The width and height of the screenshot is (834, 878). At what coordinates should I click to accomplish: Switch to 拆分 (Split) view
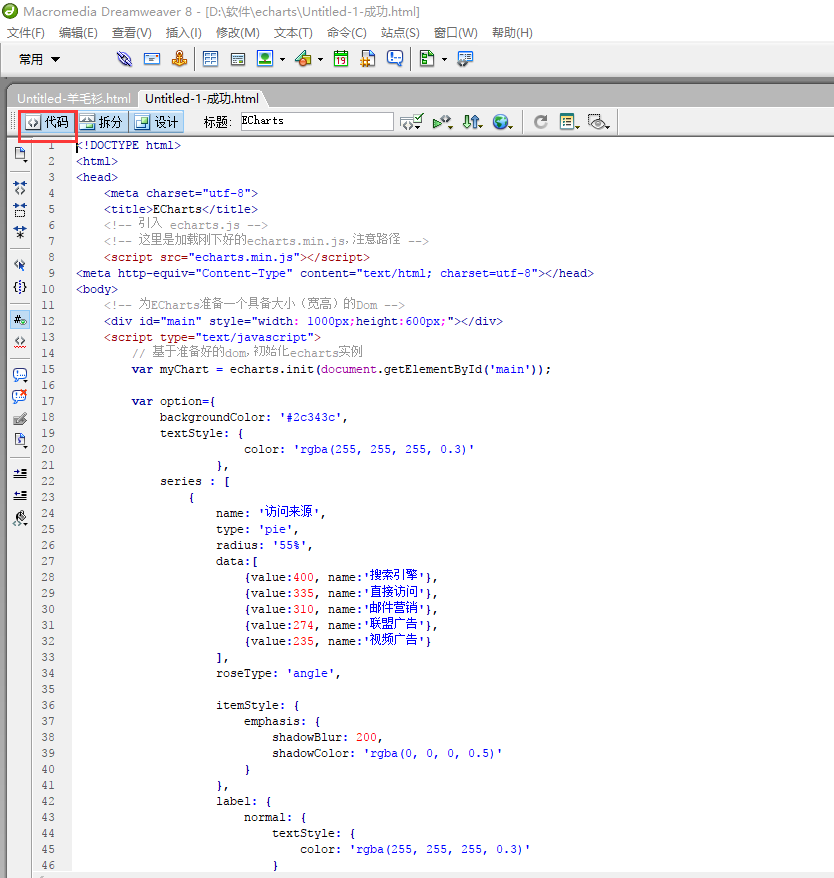[102, 122]
